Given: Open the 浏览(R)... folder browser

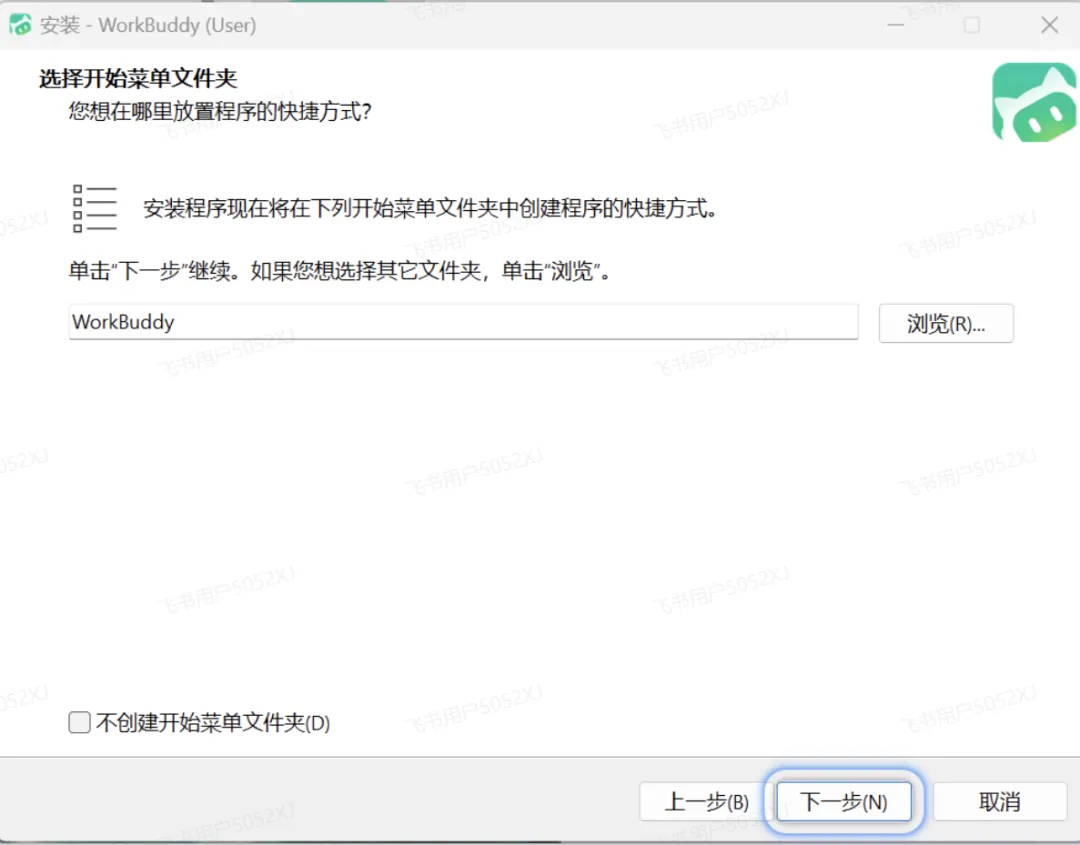Looking at the screenshot, I should point(946,323).
